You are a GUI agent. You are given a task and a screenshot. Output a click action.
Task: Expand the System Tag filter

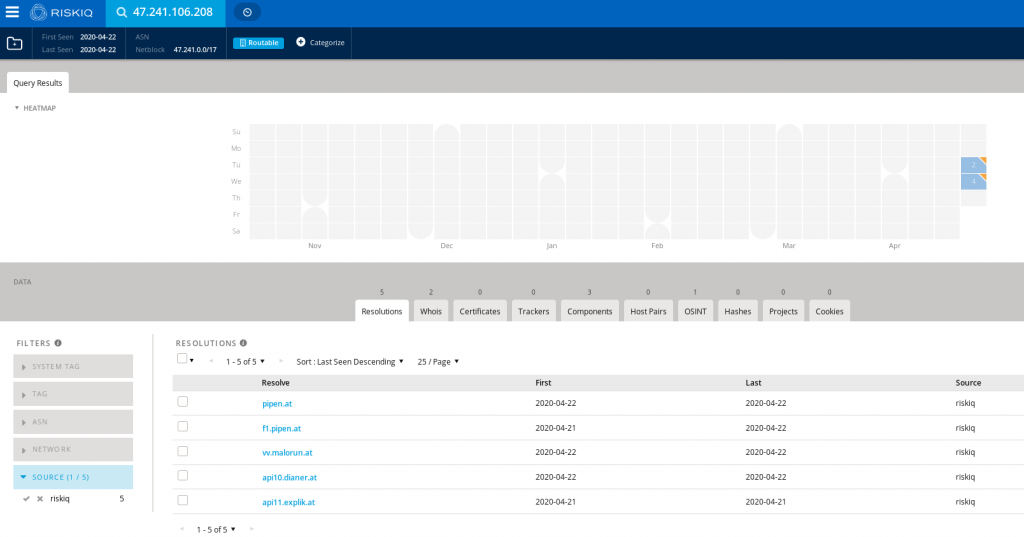73,366
